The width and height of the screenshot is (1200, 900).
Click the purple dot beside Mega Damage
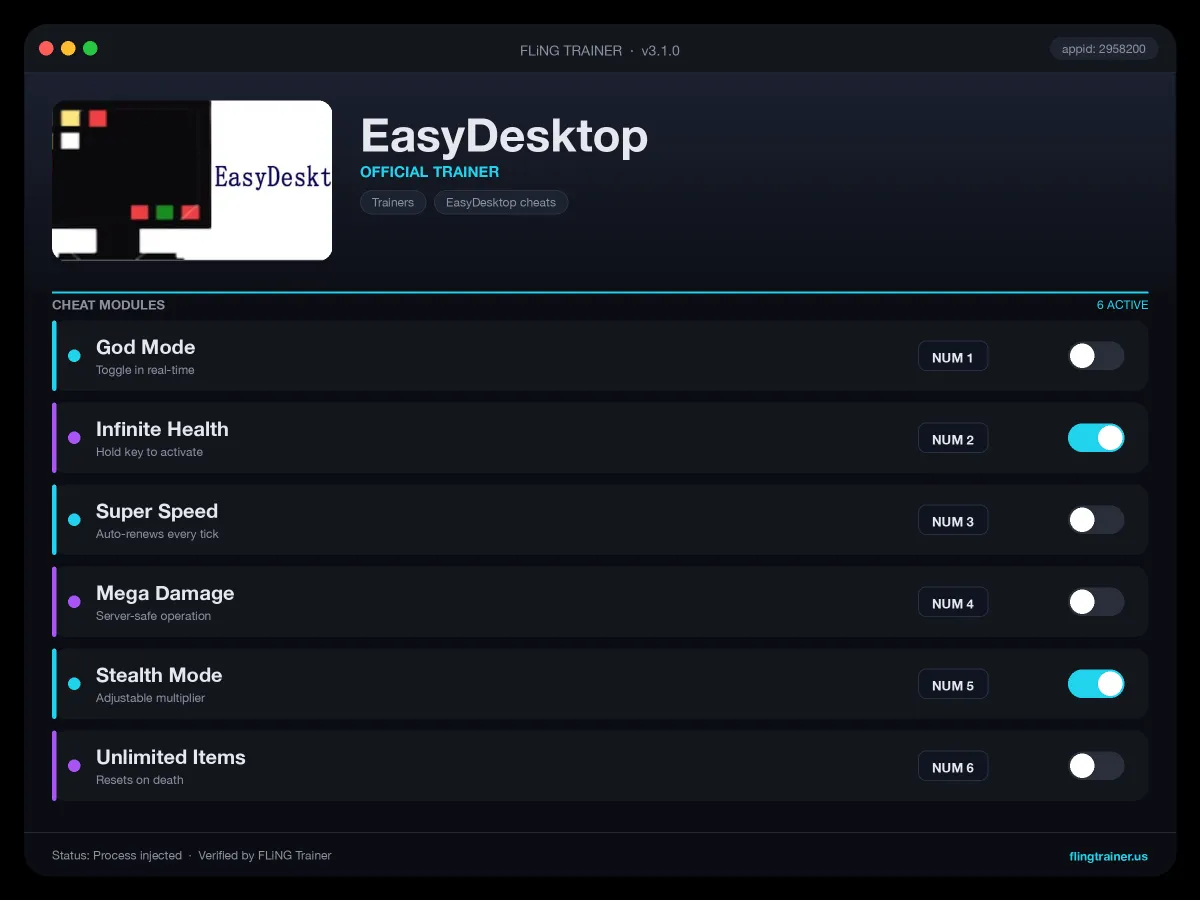74,602
